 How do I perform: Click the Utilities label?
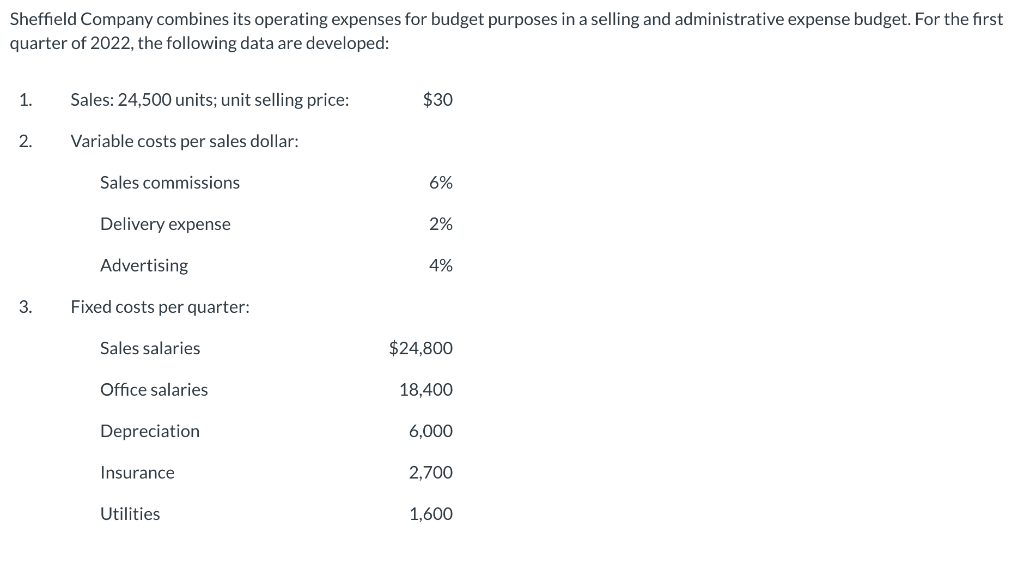130,514
